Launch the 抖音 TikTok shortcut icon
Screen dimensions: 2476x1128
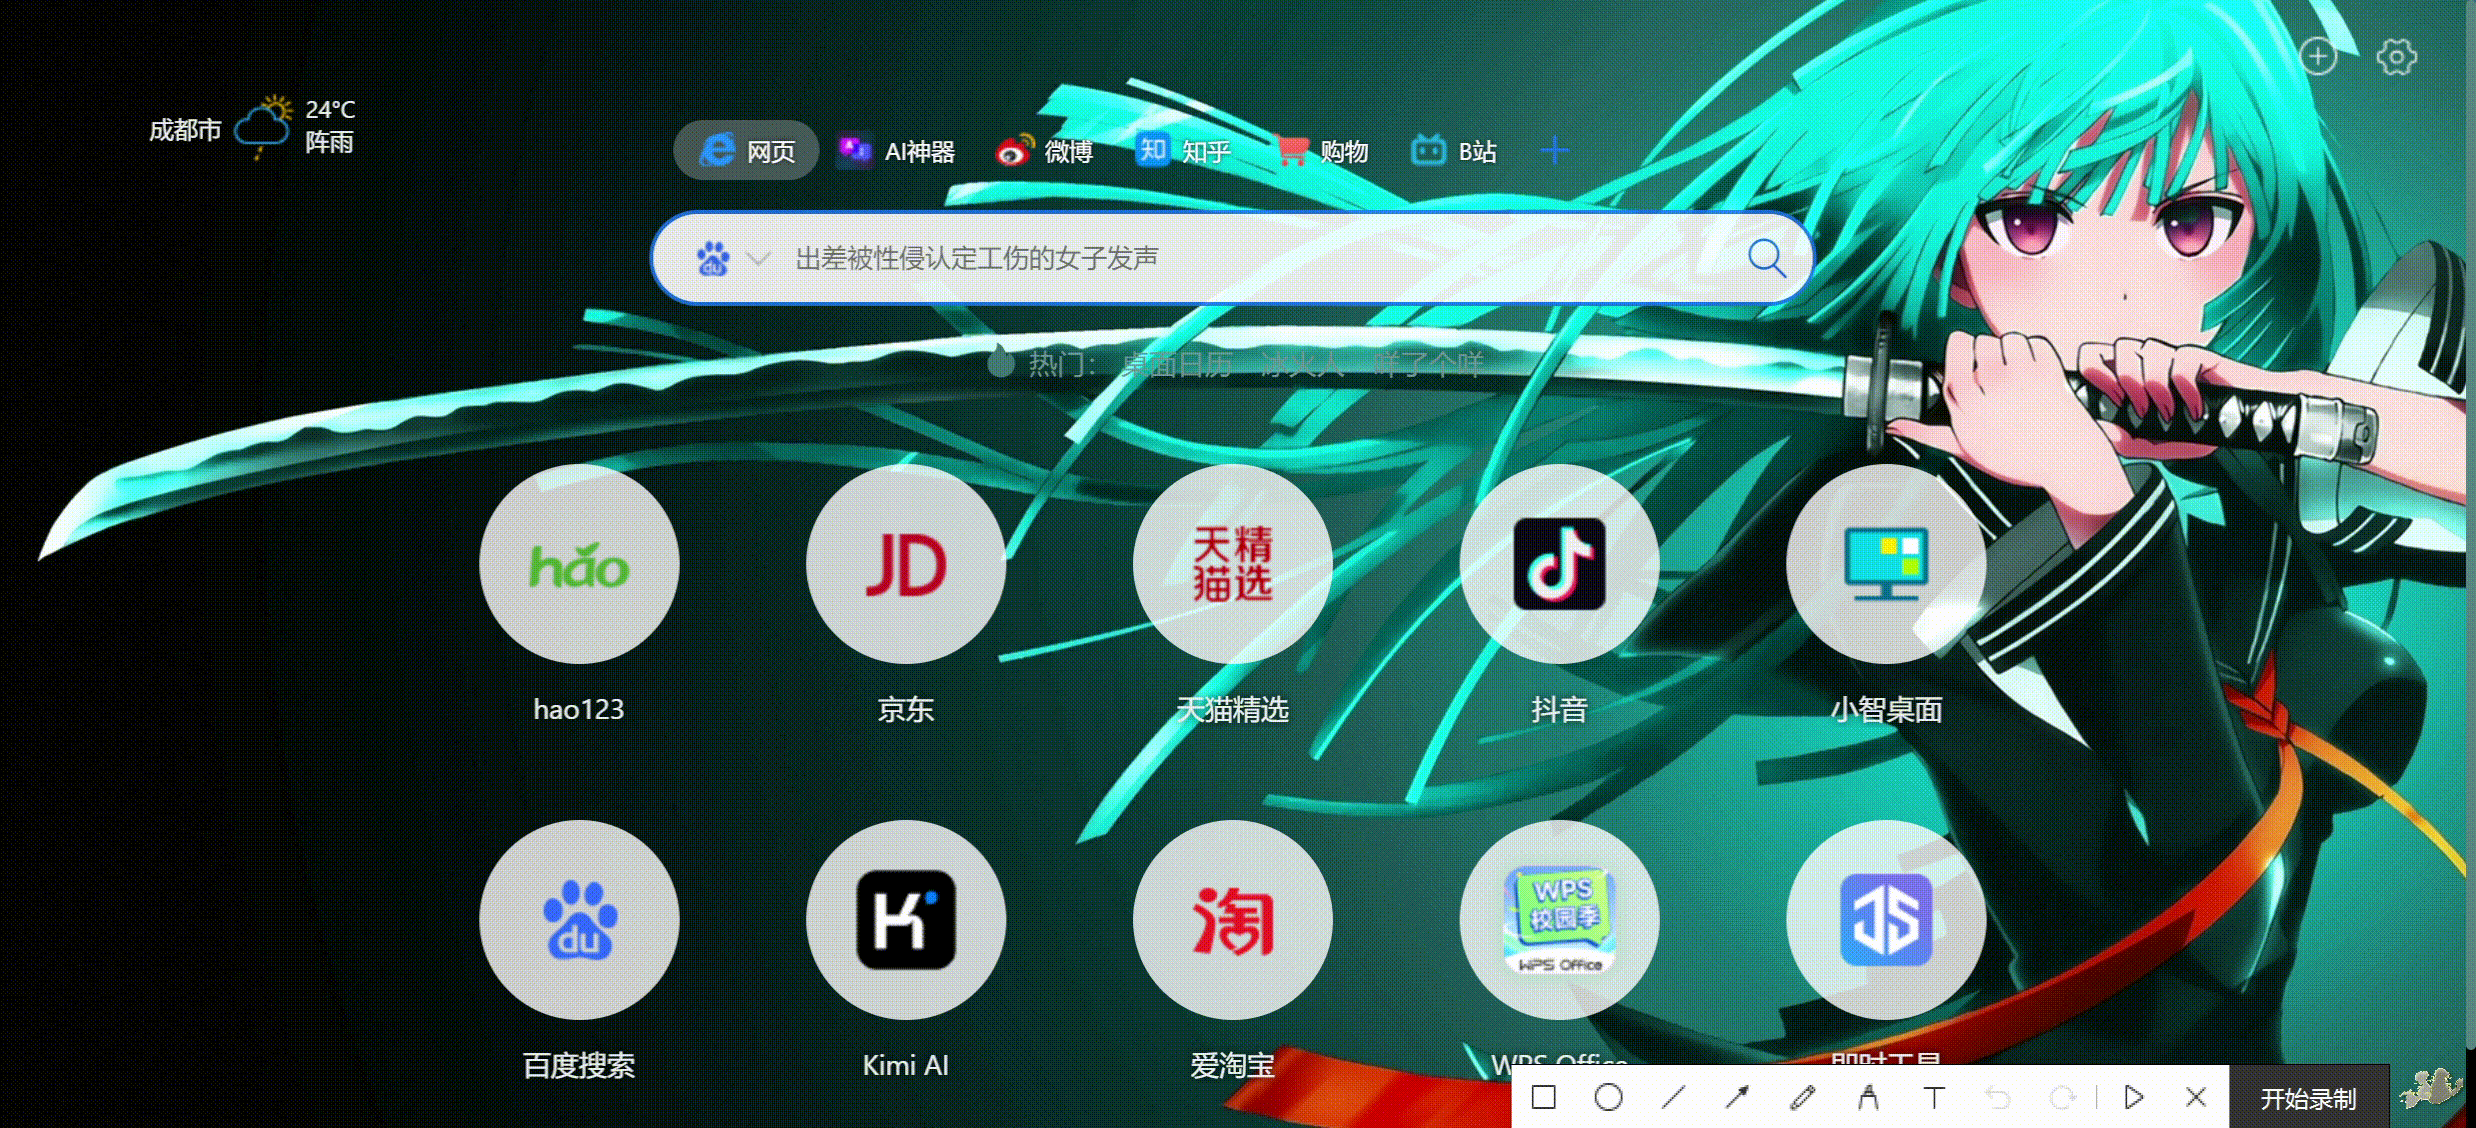(x=1560, y=564)
